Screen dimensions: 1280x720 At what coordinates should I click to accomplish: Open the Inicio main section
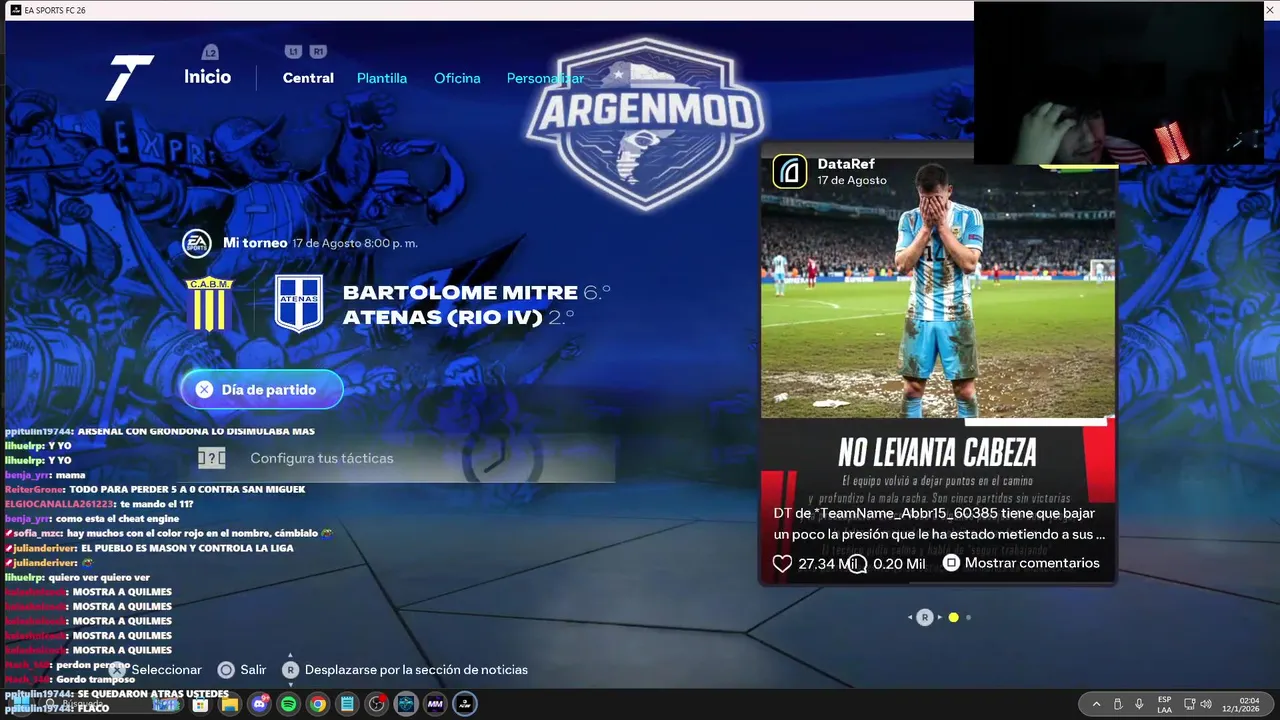tap(207, 77)
